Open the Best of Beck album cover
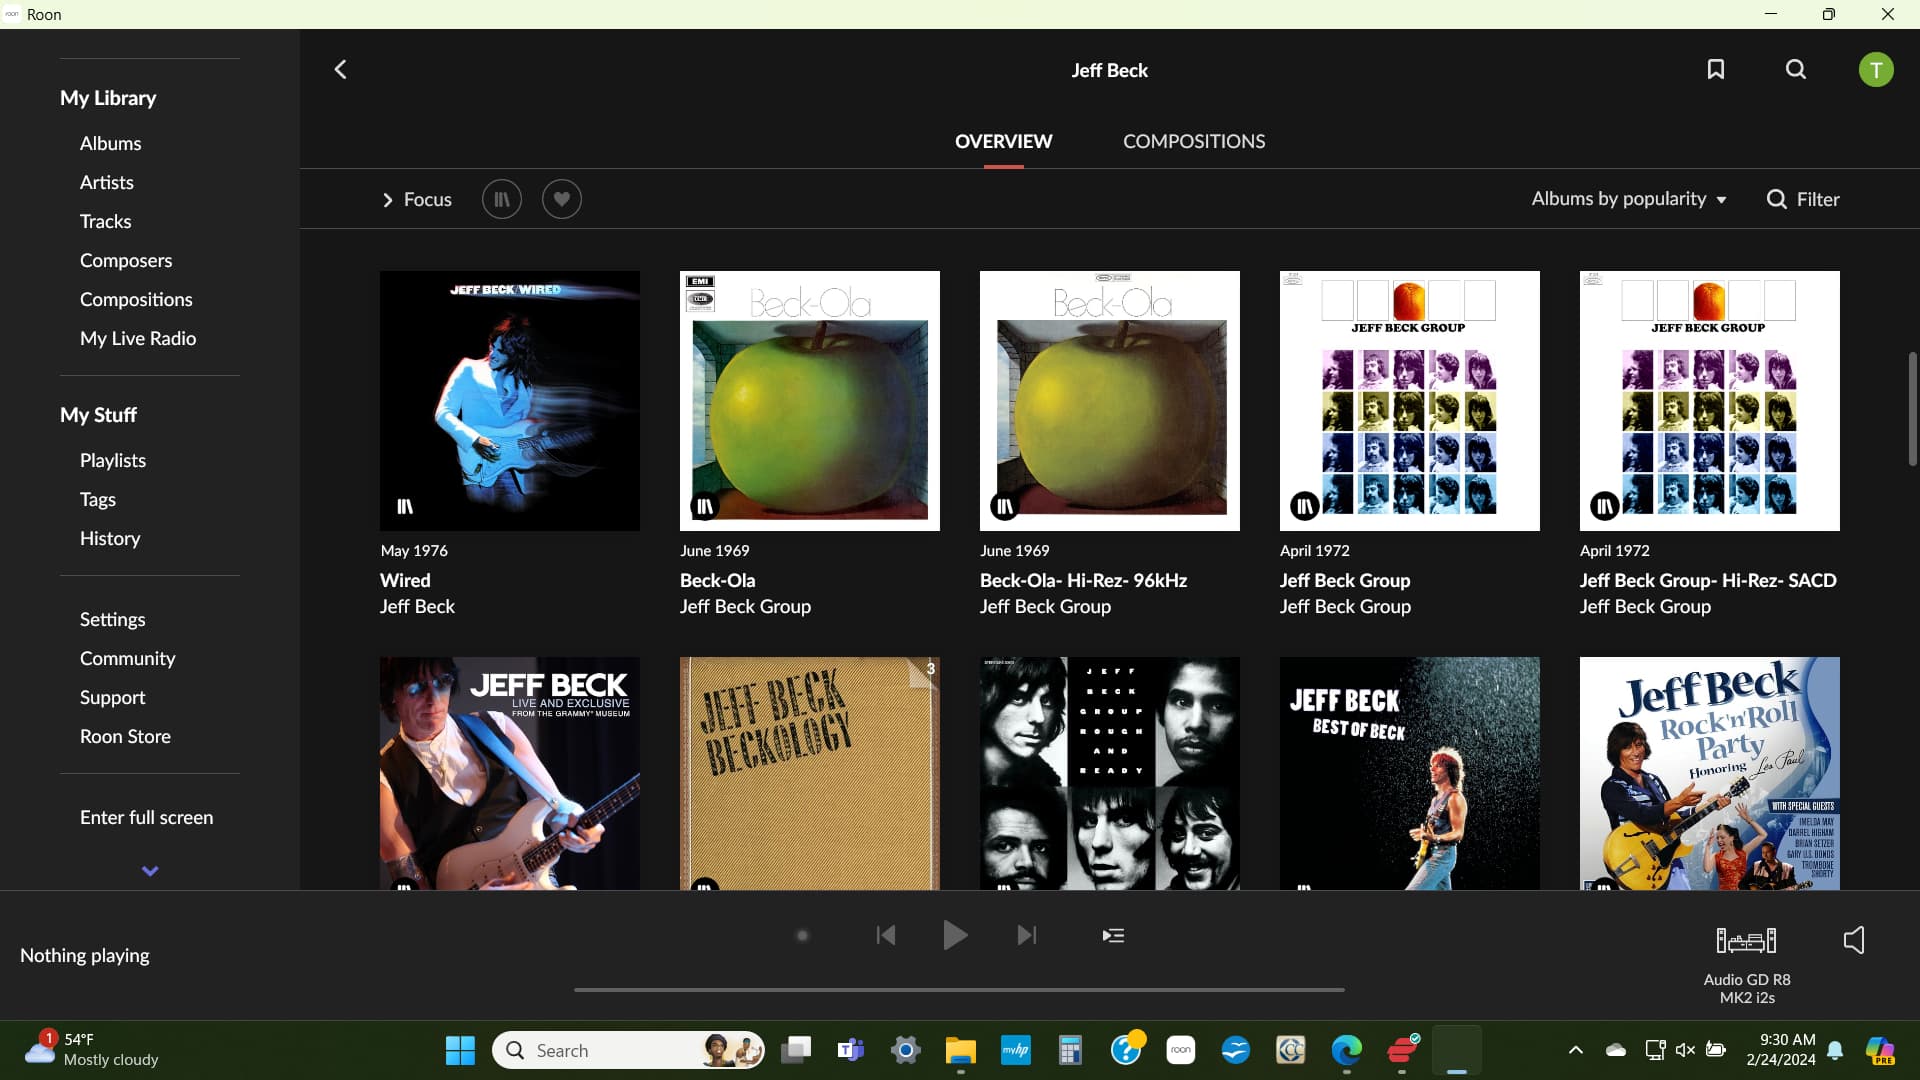Screen dimensions: 1920x1080 pos(1410,773)
